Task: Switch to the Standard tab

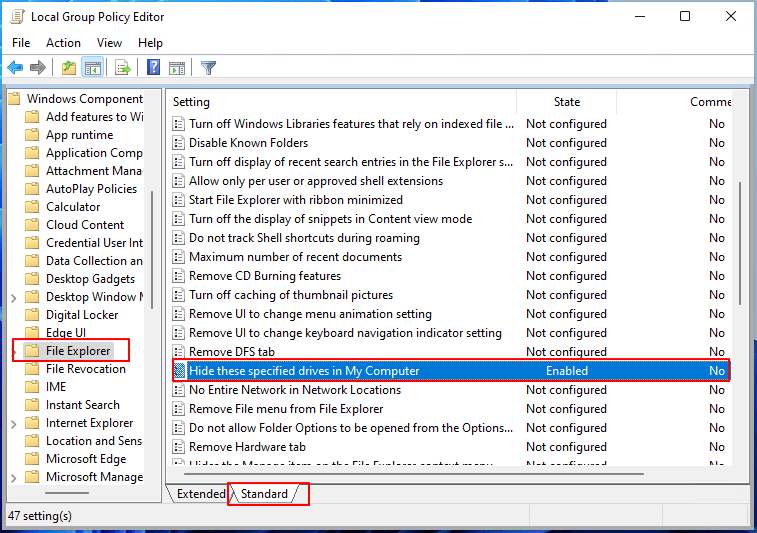Action: tap(264, 494)
